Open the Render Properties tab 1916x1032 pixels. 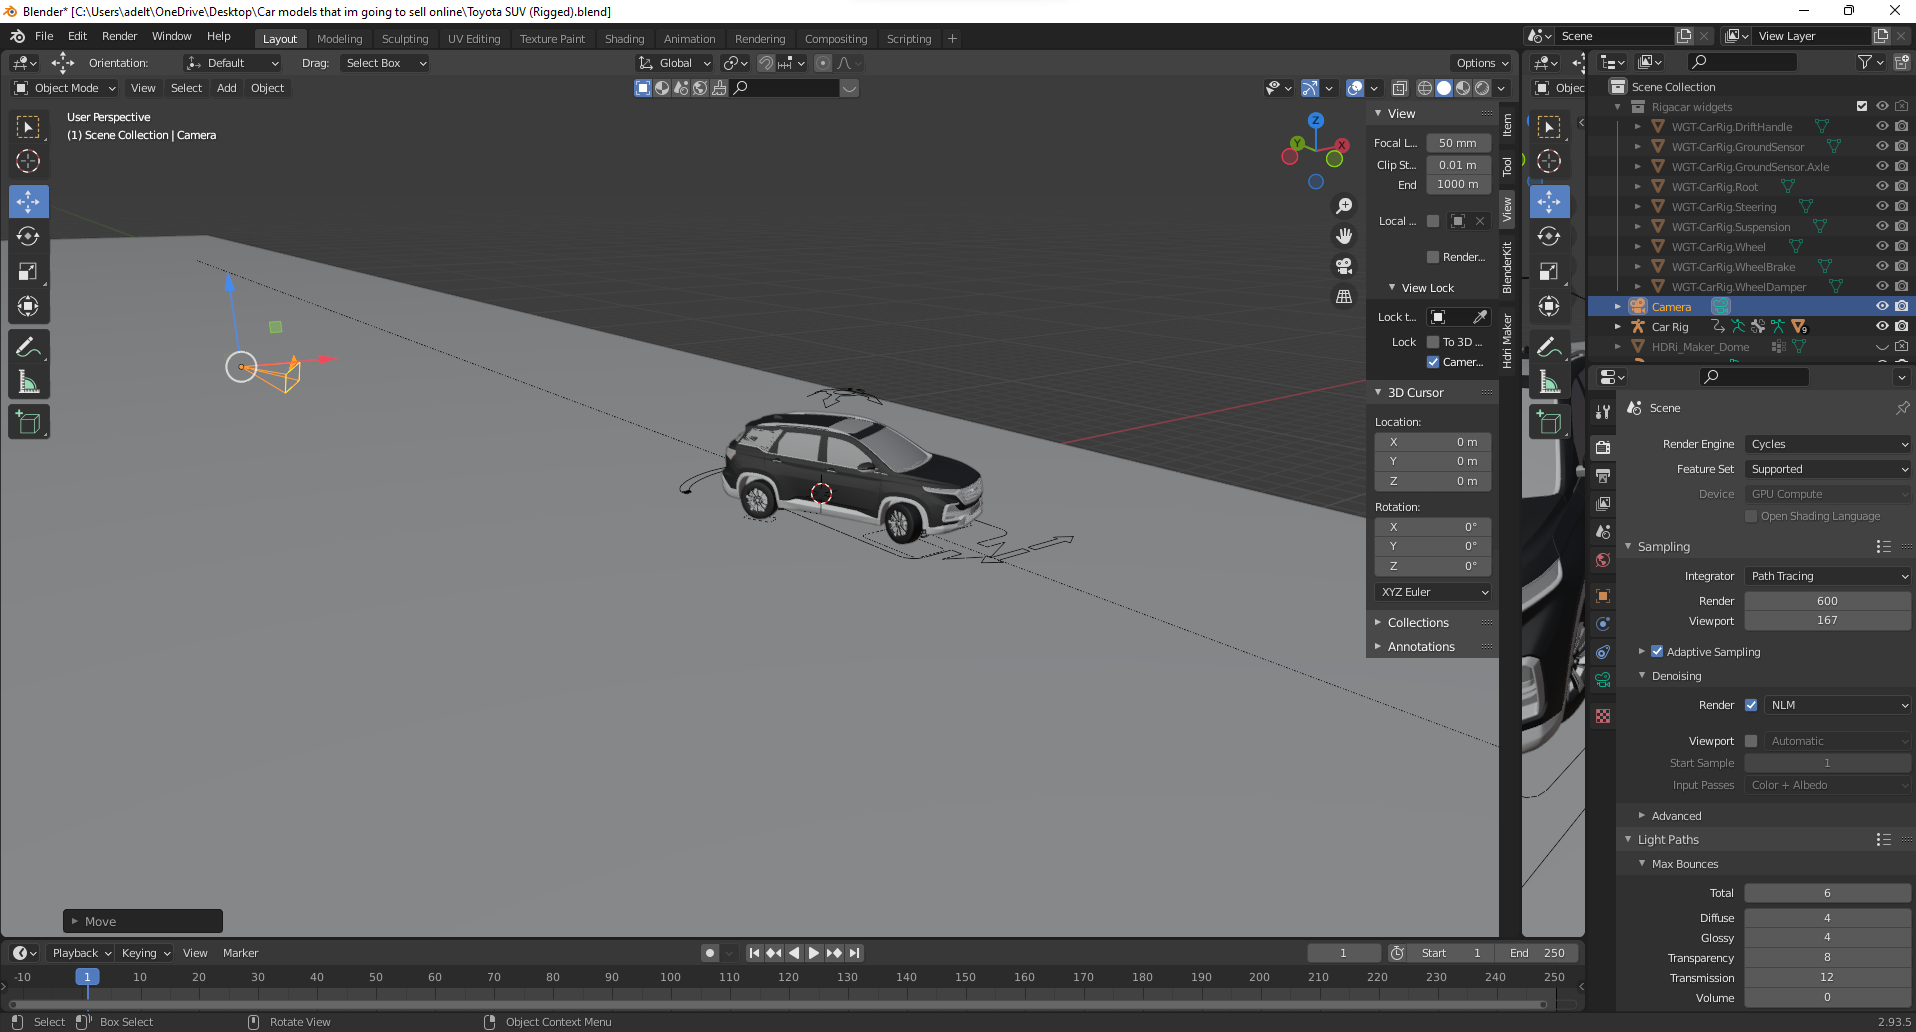1604,447
